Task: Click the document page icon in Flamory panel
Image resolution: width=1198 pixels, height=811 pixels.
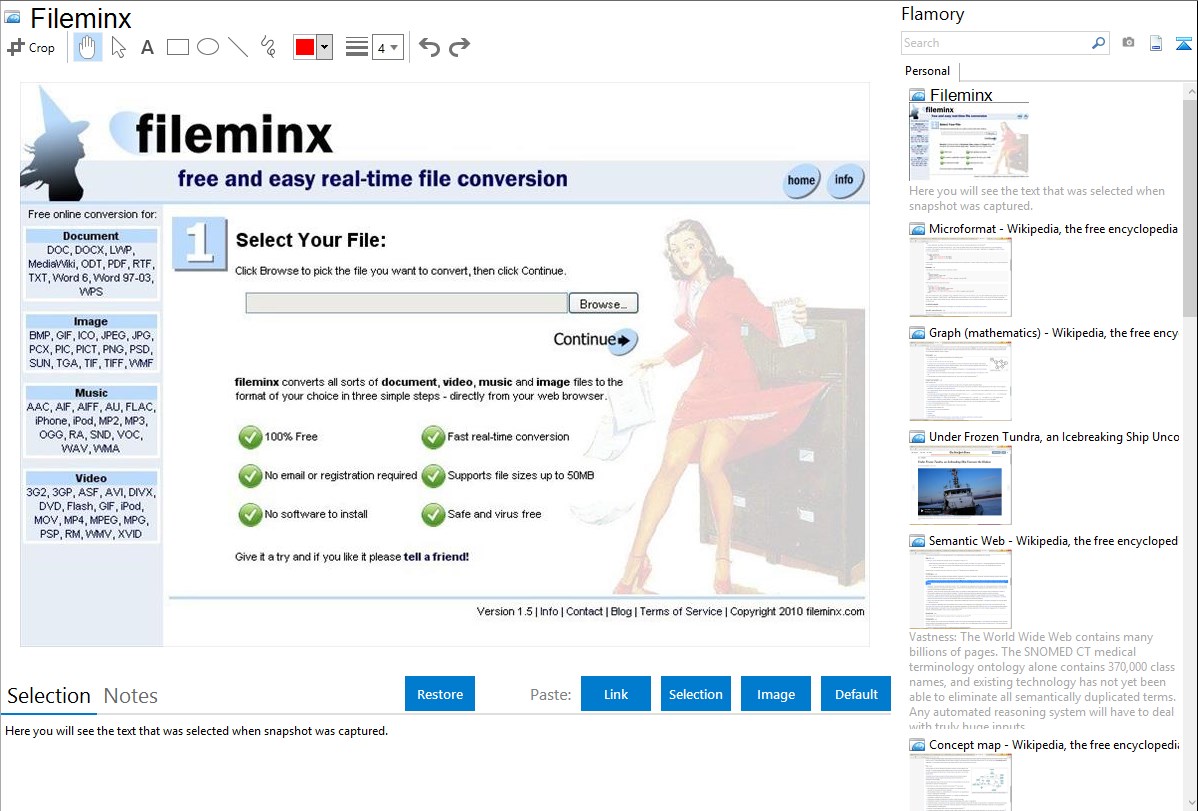Action: (1156, 43)
